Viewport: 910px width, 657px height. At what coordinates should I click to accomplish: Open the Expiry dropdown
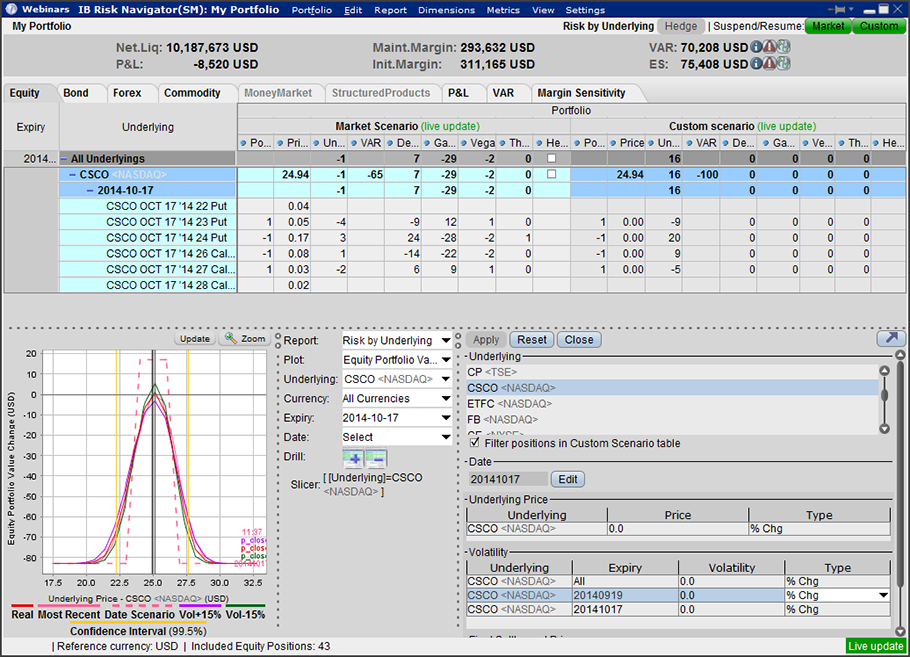coord(446,418)
